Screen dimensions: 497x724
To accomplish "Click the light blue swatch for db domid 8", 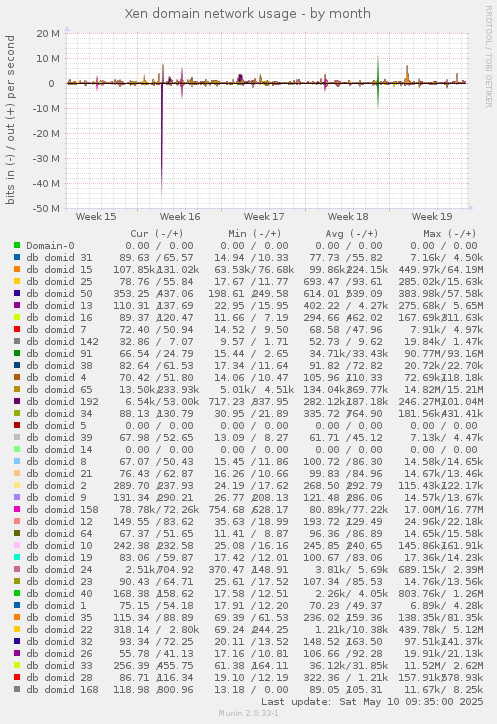I will point(17,462).
